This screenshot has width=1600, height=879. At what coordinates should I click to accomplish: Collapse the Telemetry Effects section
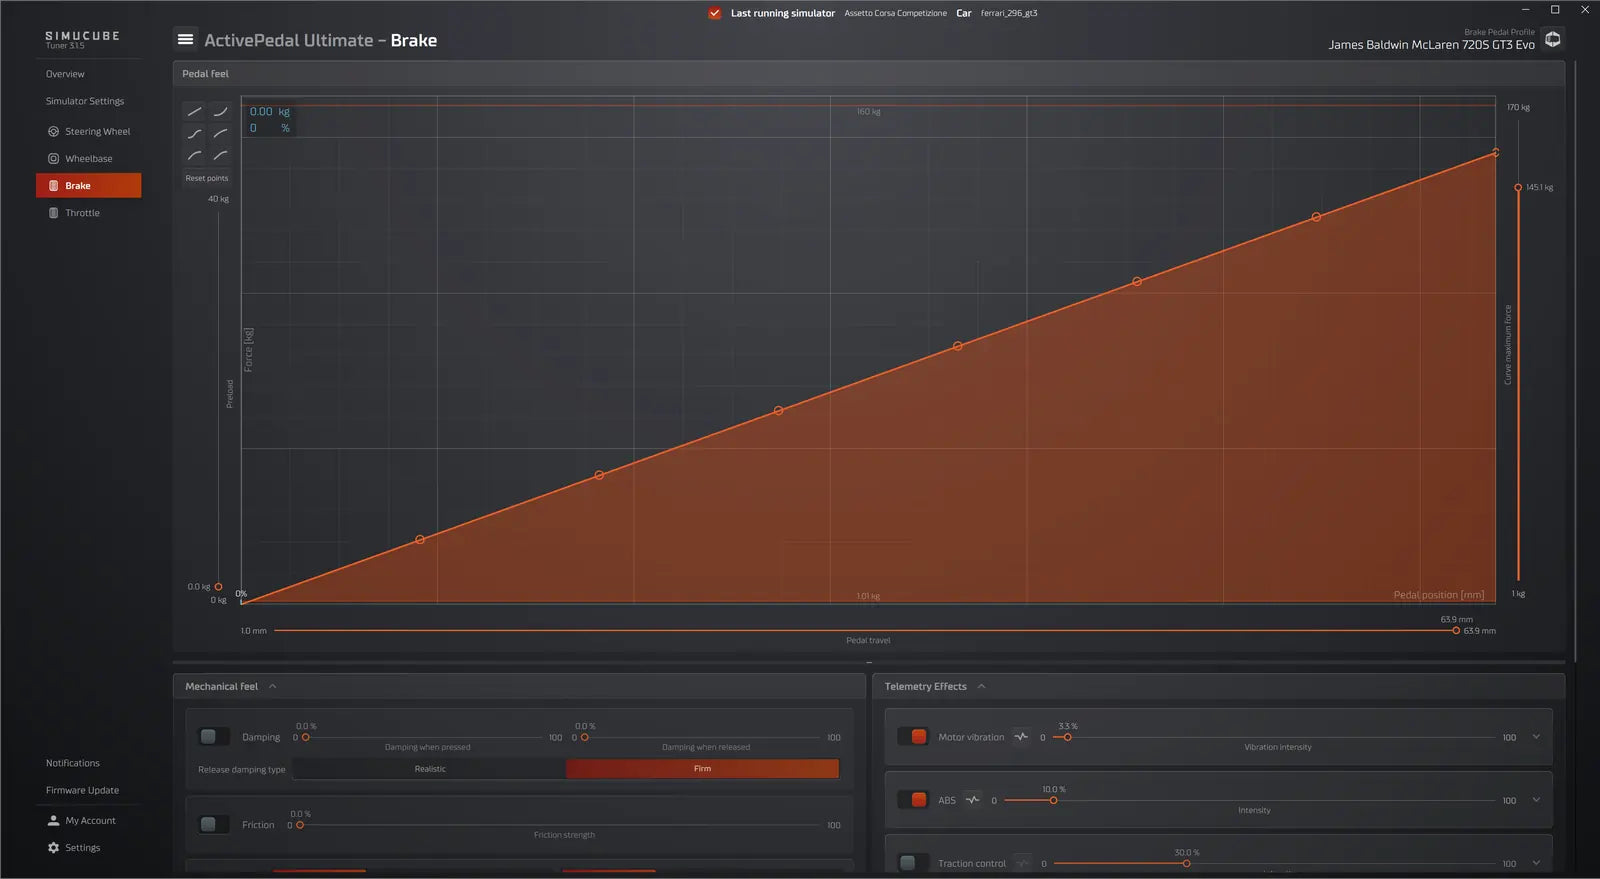tap(981, 686)
